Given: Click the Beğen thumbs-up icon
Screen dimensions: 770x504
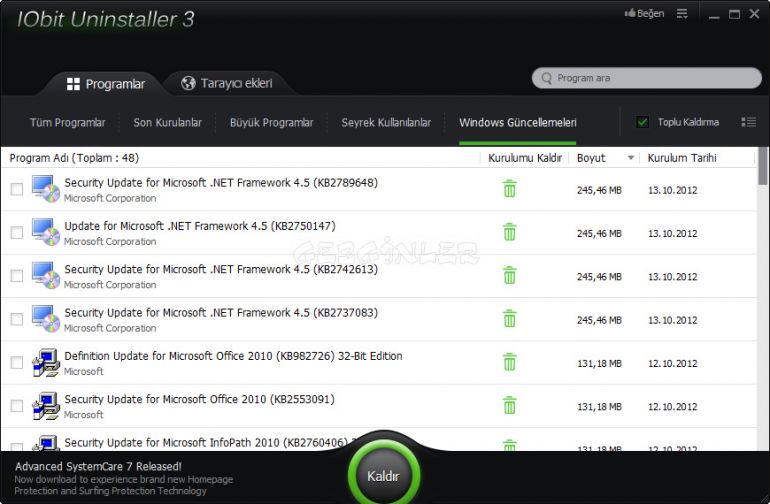Looking at the screenshot, I should click(630, 13).
